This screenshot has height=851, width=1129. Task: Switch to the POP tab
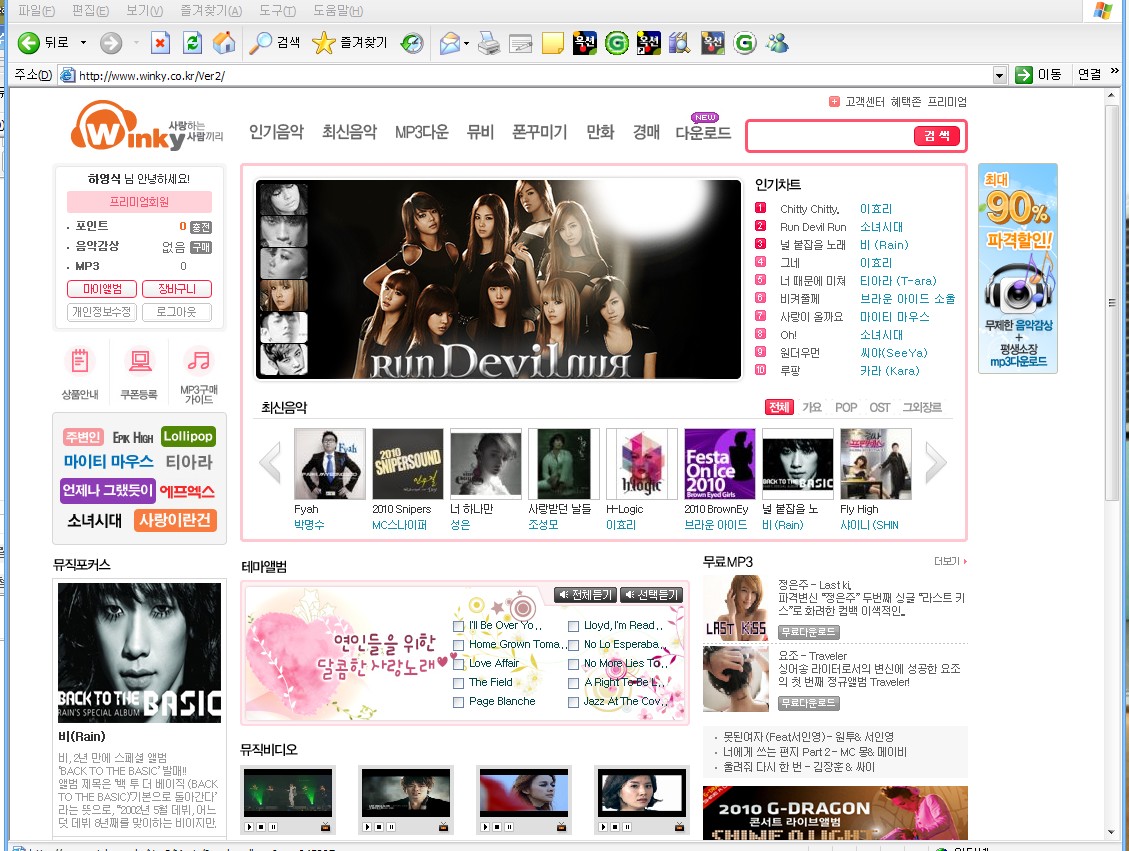click(846, 408)
